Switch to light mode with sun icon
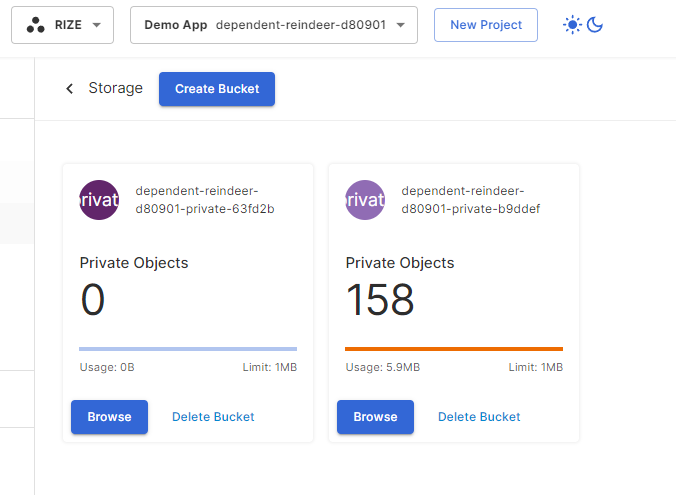 pos(572,25)
